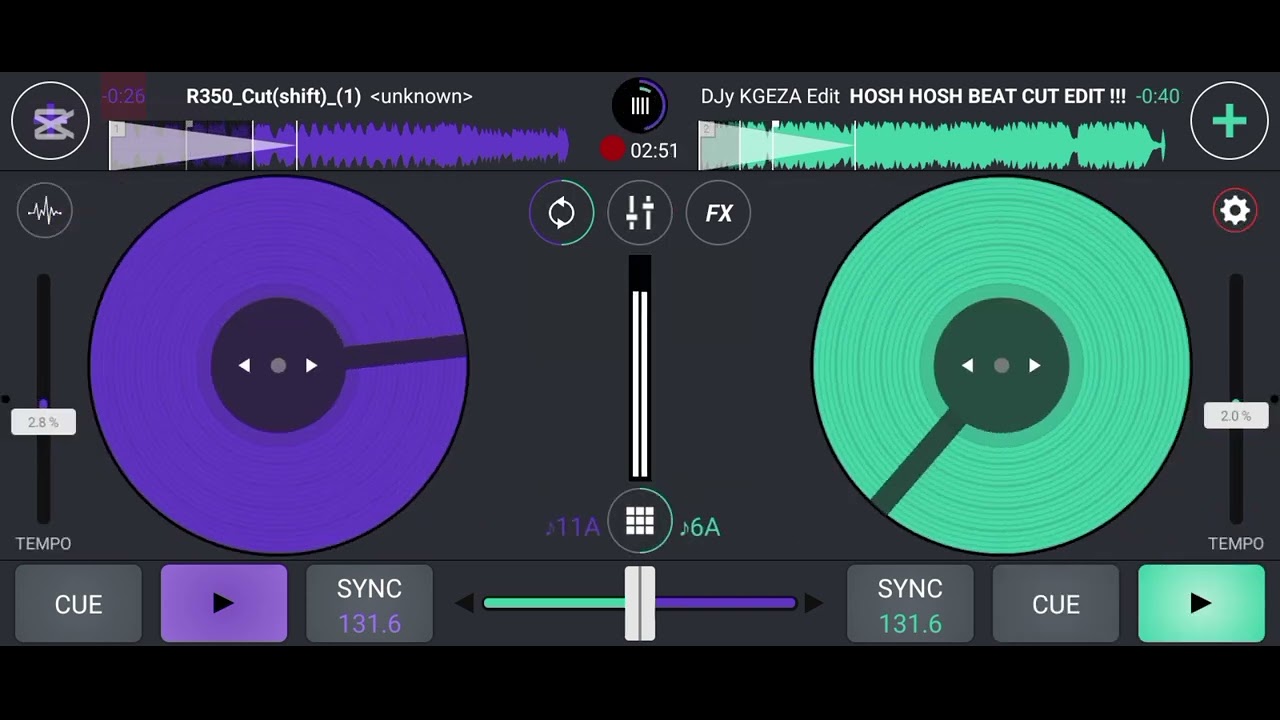Open the CapCut-style logo button at top left
Screen dimensions: 1280x720
coord(50,121)
